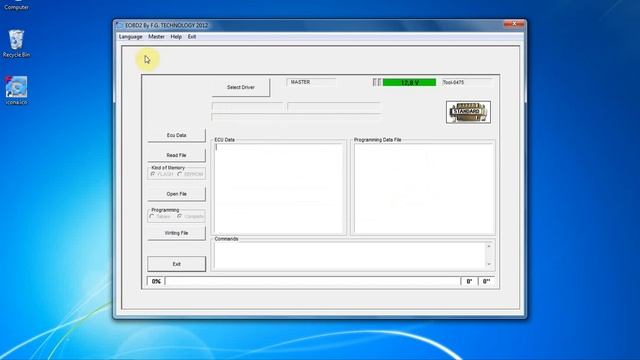Click the second empty field beside it

pos(334,107)
